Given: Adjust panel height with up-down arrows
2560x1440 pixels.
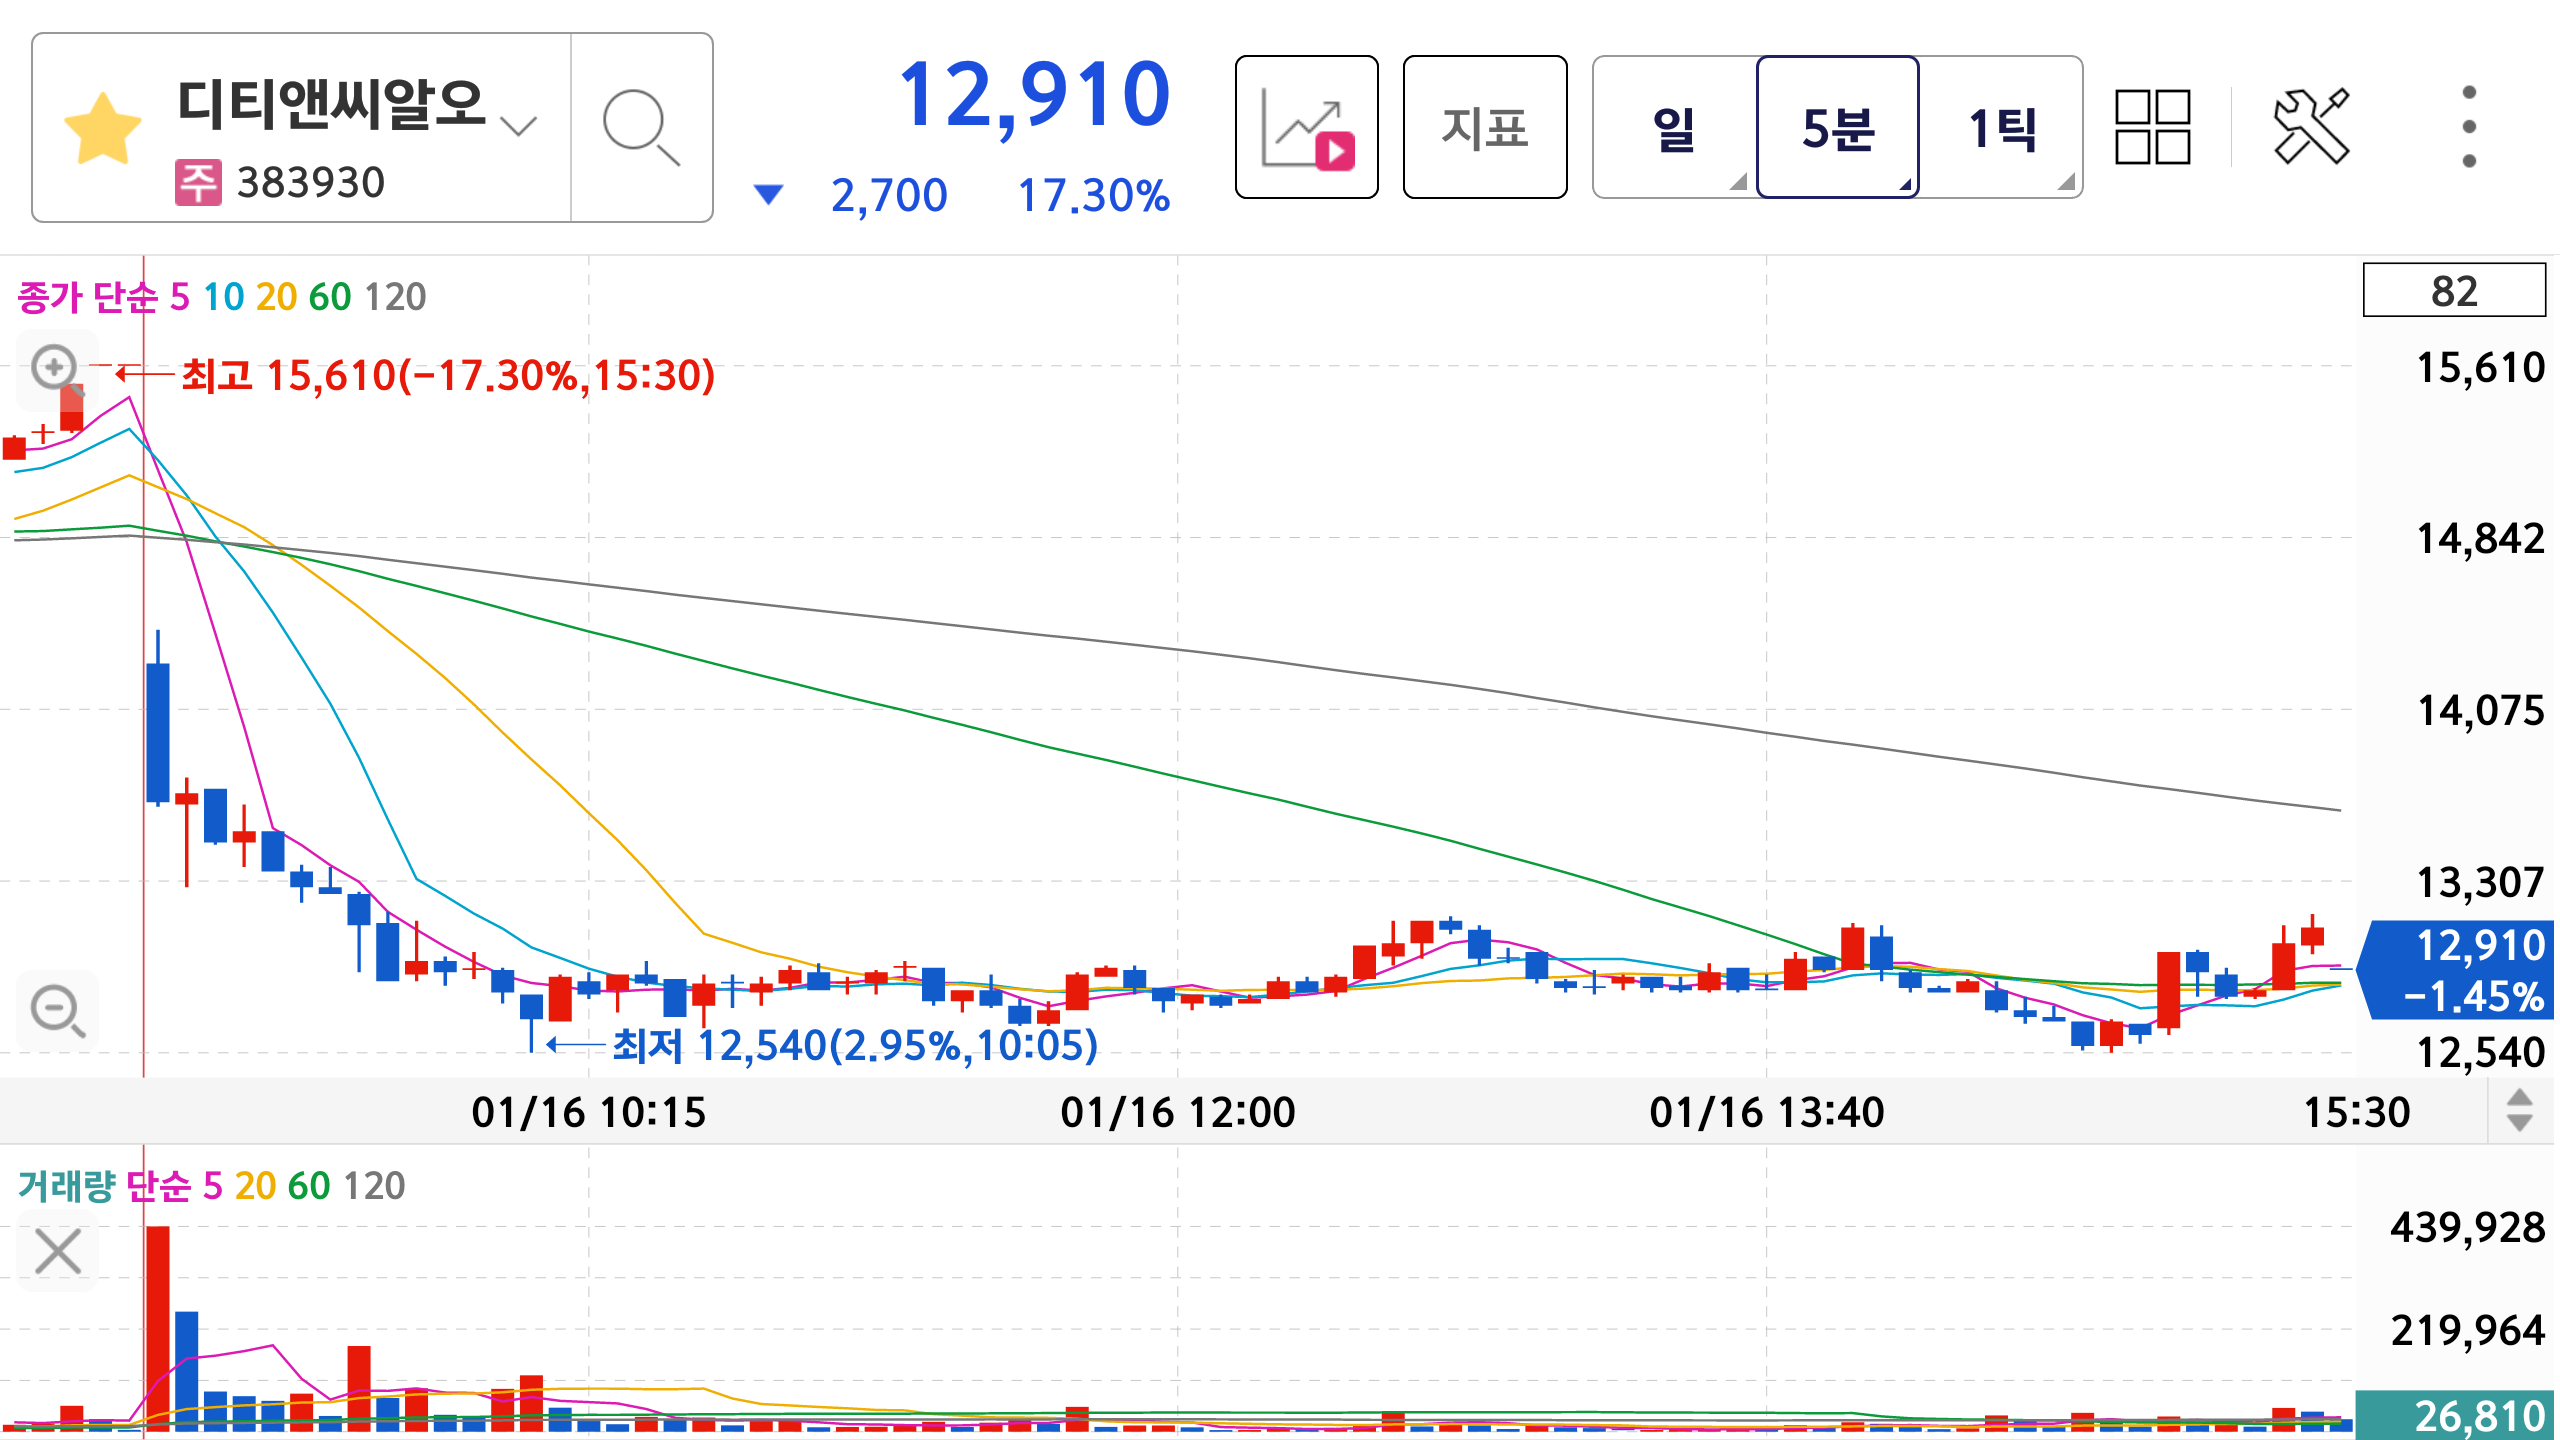Looking at the screenshot, I should pyautogui.click(x=2520, y=1111).
